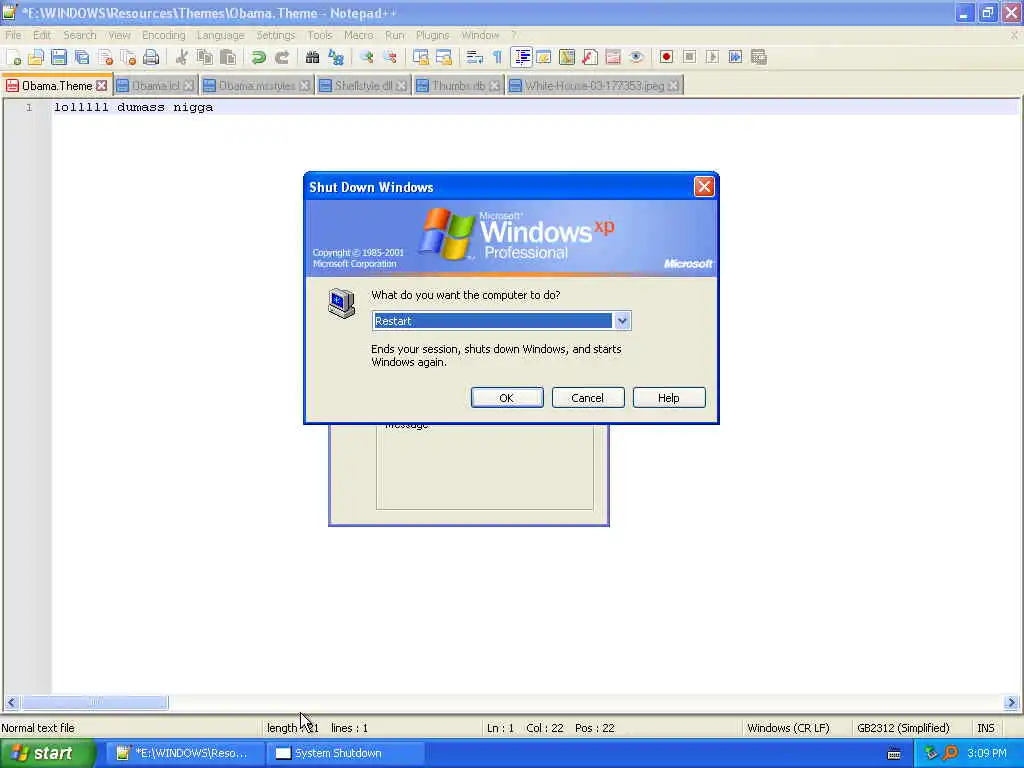Screen dimensions: 1024x768
Task: Click the Paste clipboard icon
Action: (x=228, y=57)
